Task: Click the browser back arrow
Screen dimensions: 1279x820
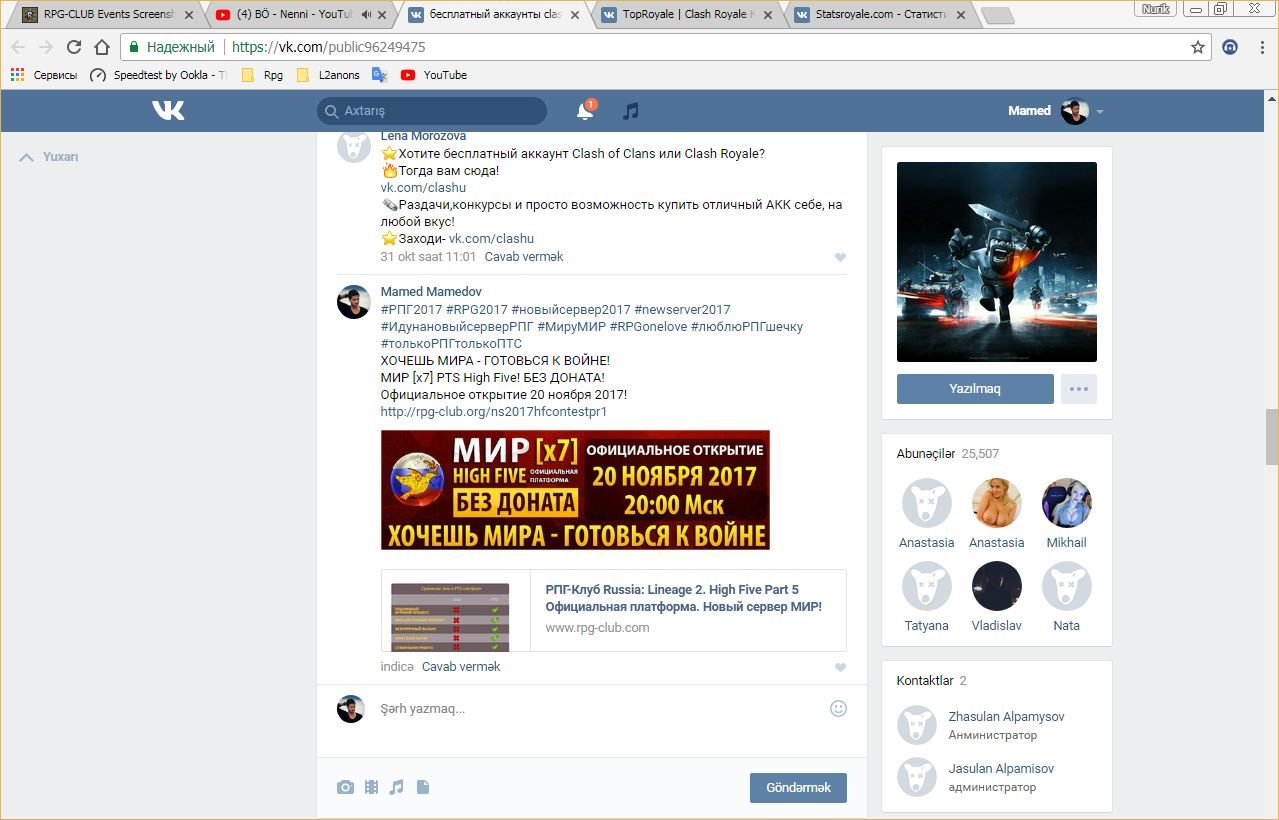Action: click(18, 47)
